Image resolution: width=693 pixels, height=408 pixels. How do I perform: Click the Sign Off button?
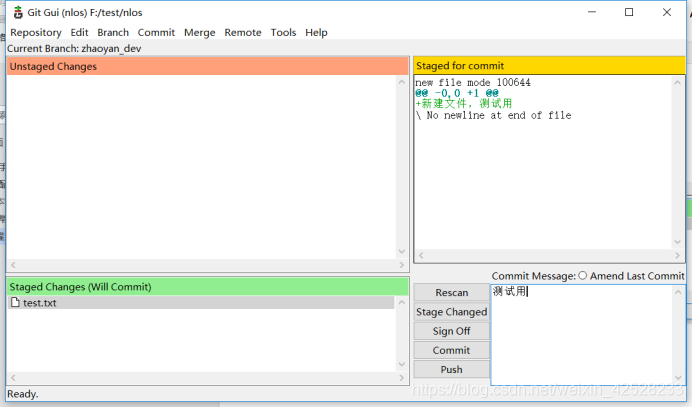point(452,331)
